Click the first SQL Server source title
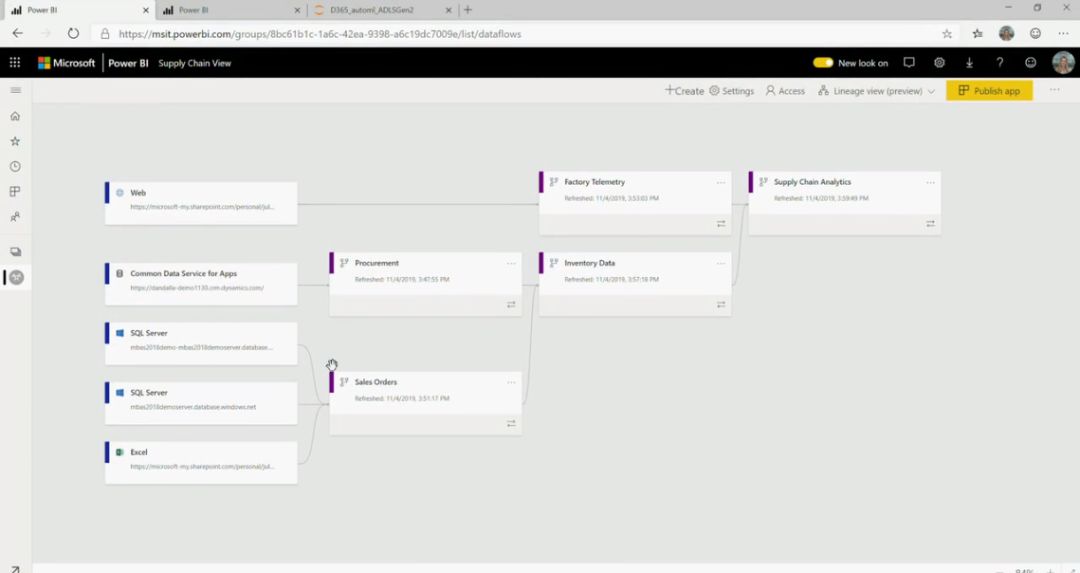Viewport: 1080px width, 573px height. 149,333
